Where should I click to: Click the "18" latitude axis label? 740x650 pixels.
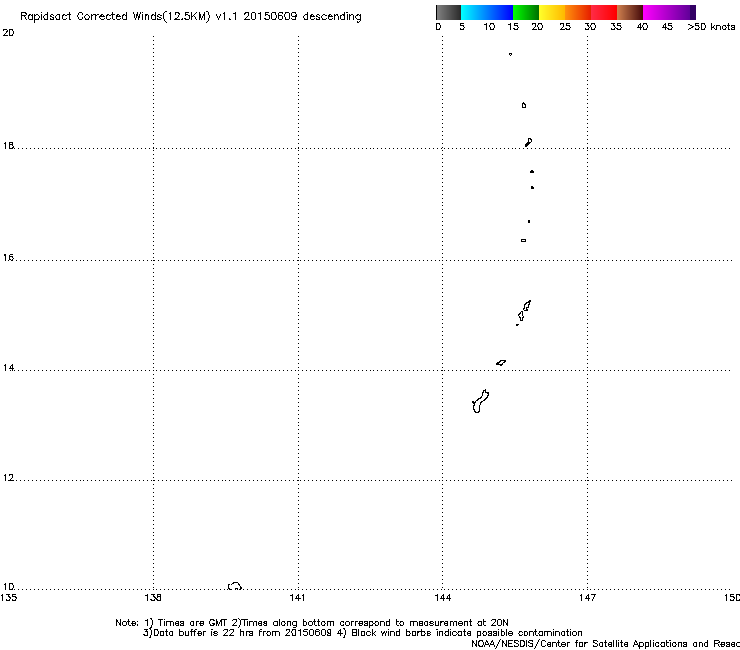tap(8, 145)
